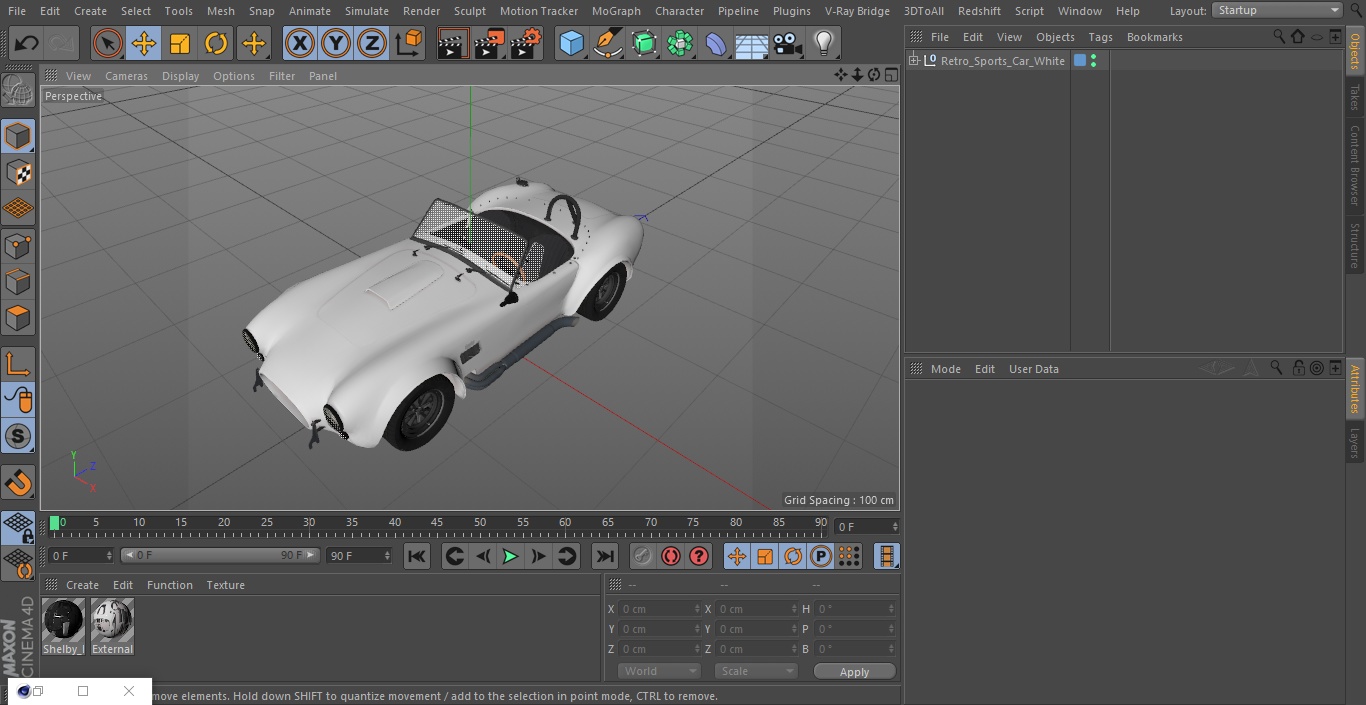The image size is (1366, 705).
Task: Toggle rotation keyframe recording
Action: pos(793,557)
